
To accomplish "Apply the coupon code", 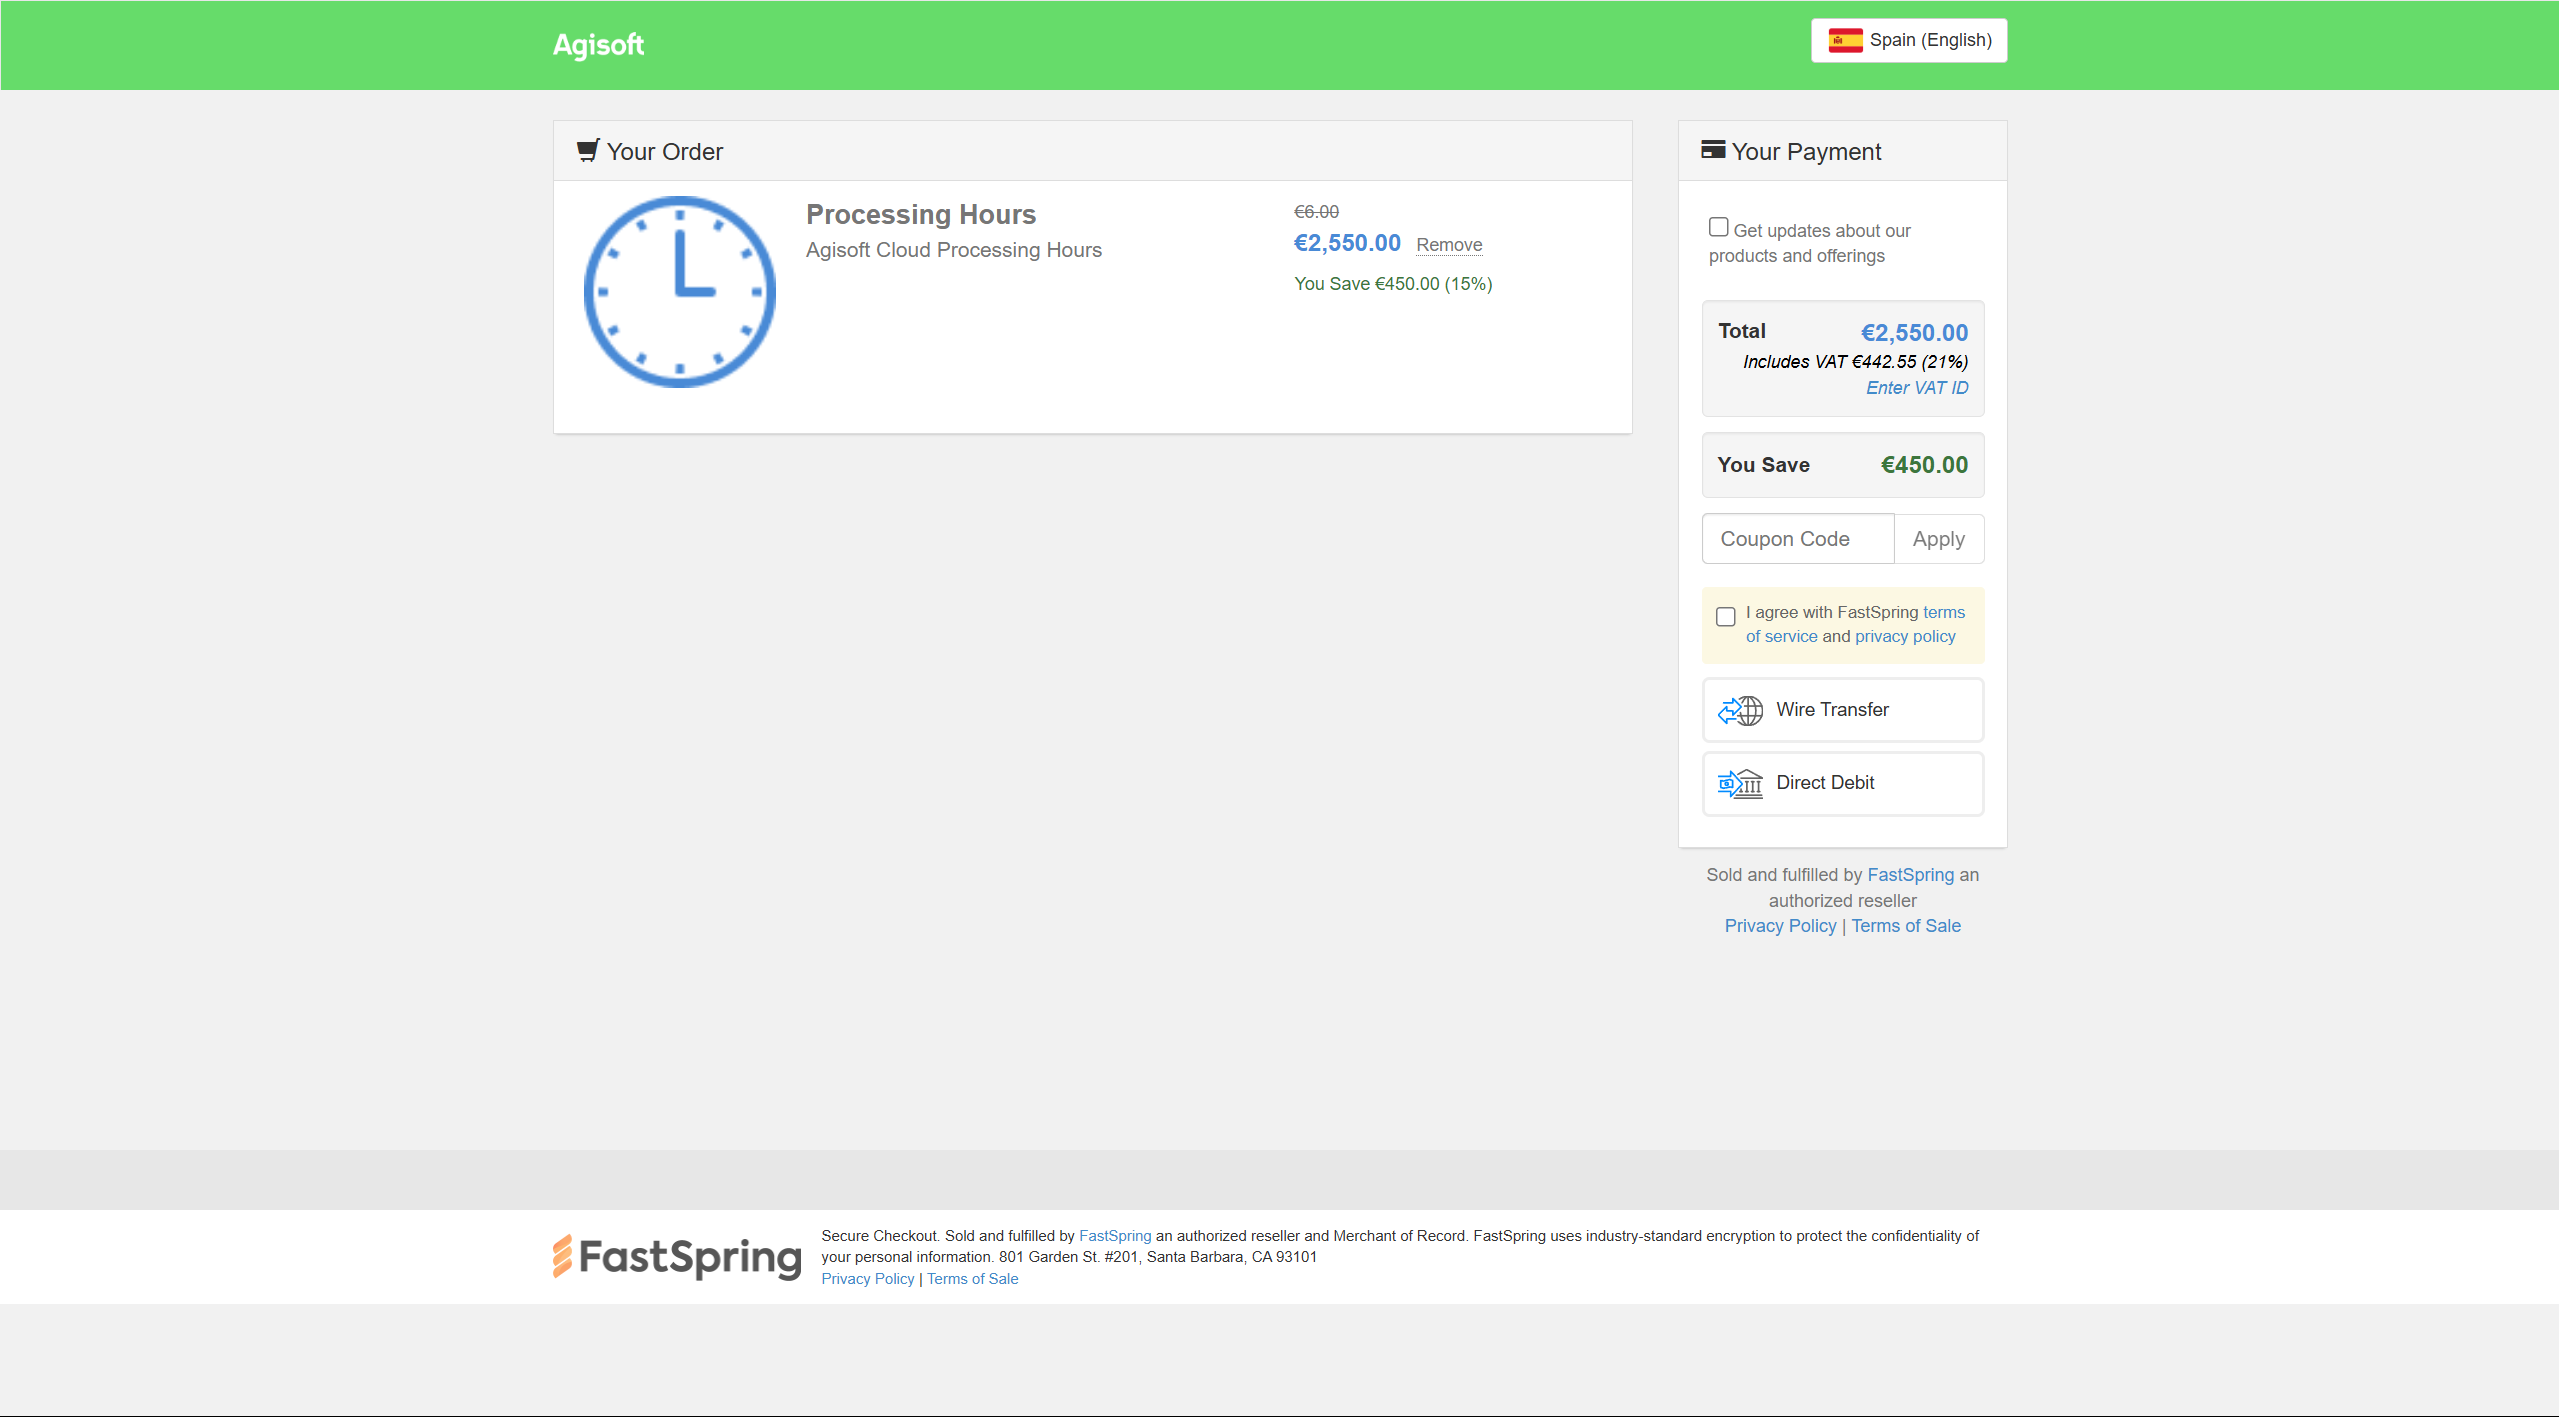I will tap(1938, 539).
